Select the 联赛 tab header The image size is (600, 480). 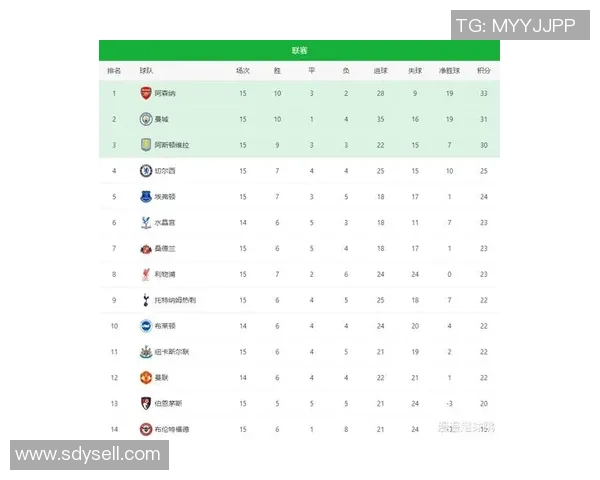point(299,50)
